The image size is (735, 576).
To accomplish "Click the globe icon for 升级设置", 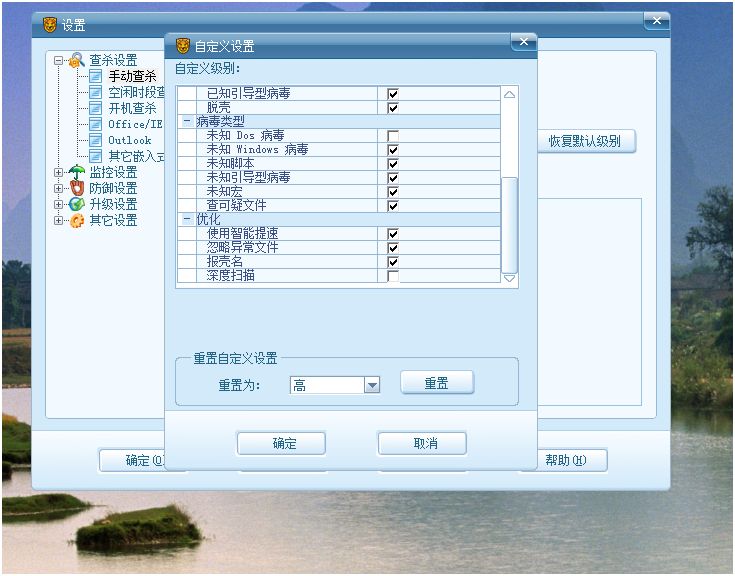I will click(76, 204).
